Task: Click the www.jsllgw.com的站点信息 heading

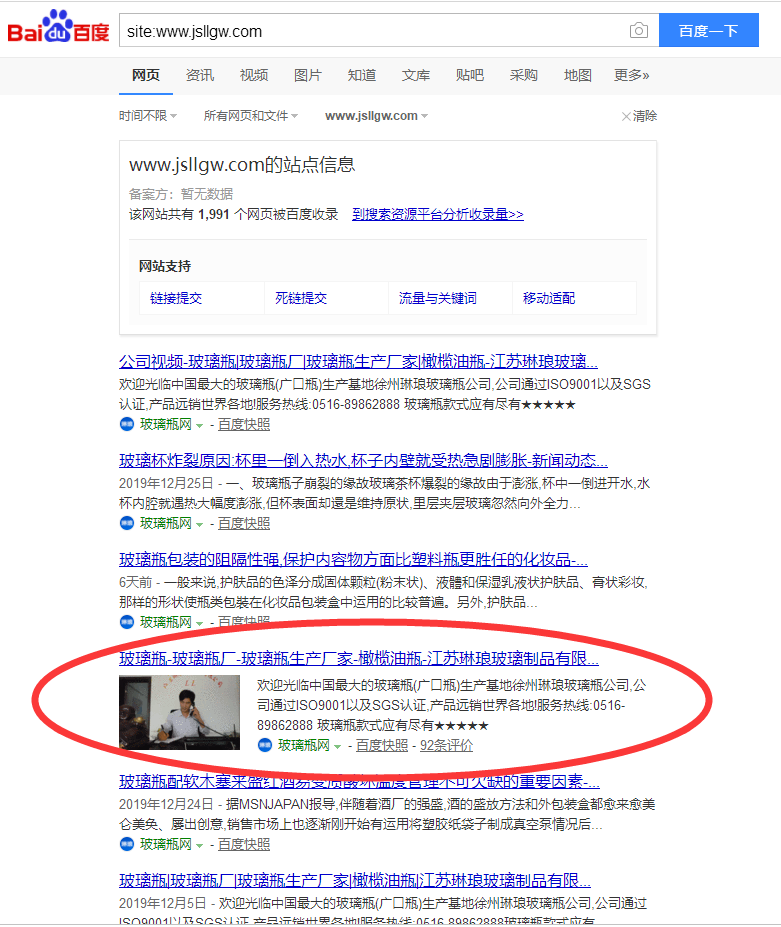Action: coord(242,164)
